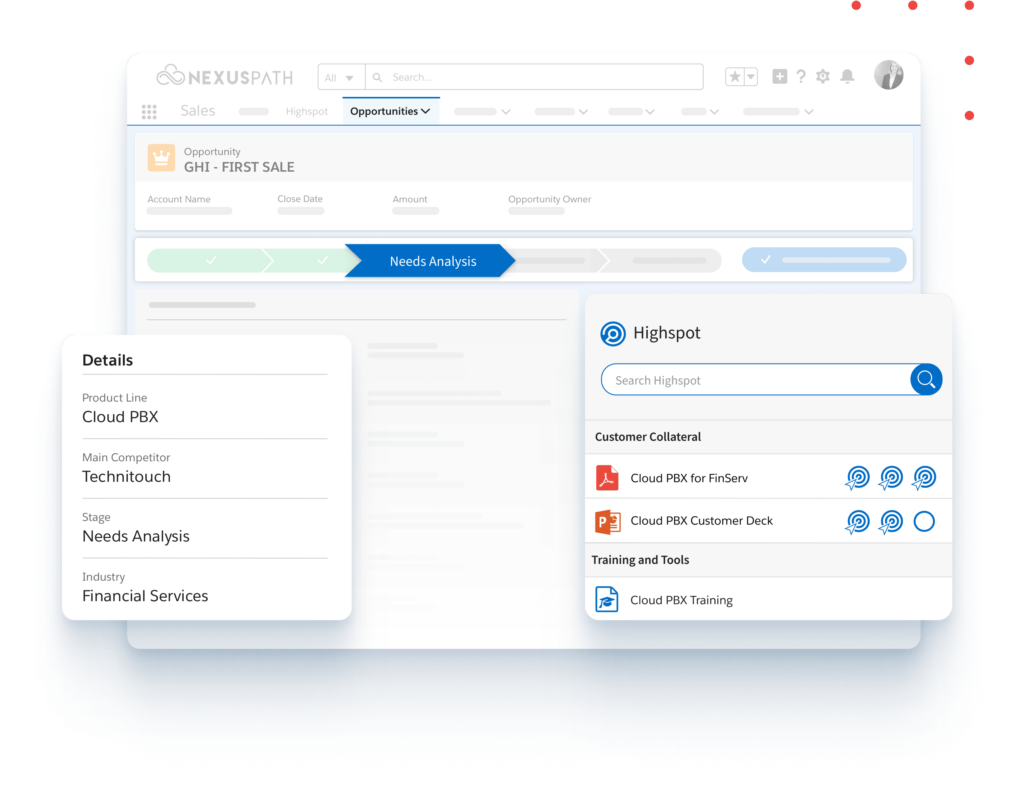Expand the Opportunities tab chevron
Image resolution: width=1024 pixels, height=788 pixels.
(426, 111)
